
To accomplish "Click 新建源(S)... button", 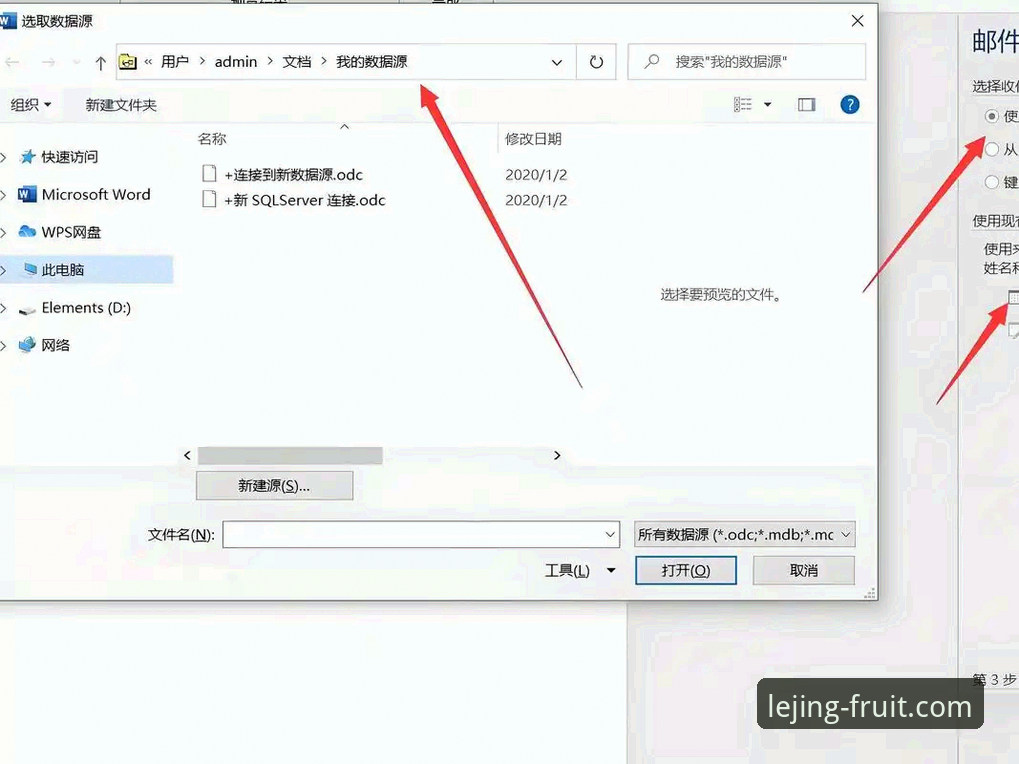I will 274,485.
